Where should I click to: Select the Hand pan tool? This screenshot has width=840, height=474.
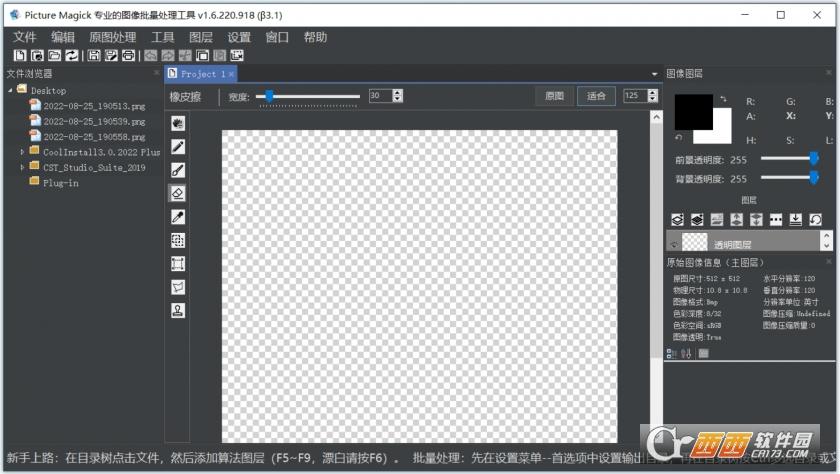coord(178,123)
